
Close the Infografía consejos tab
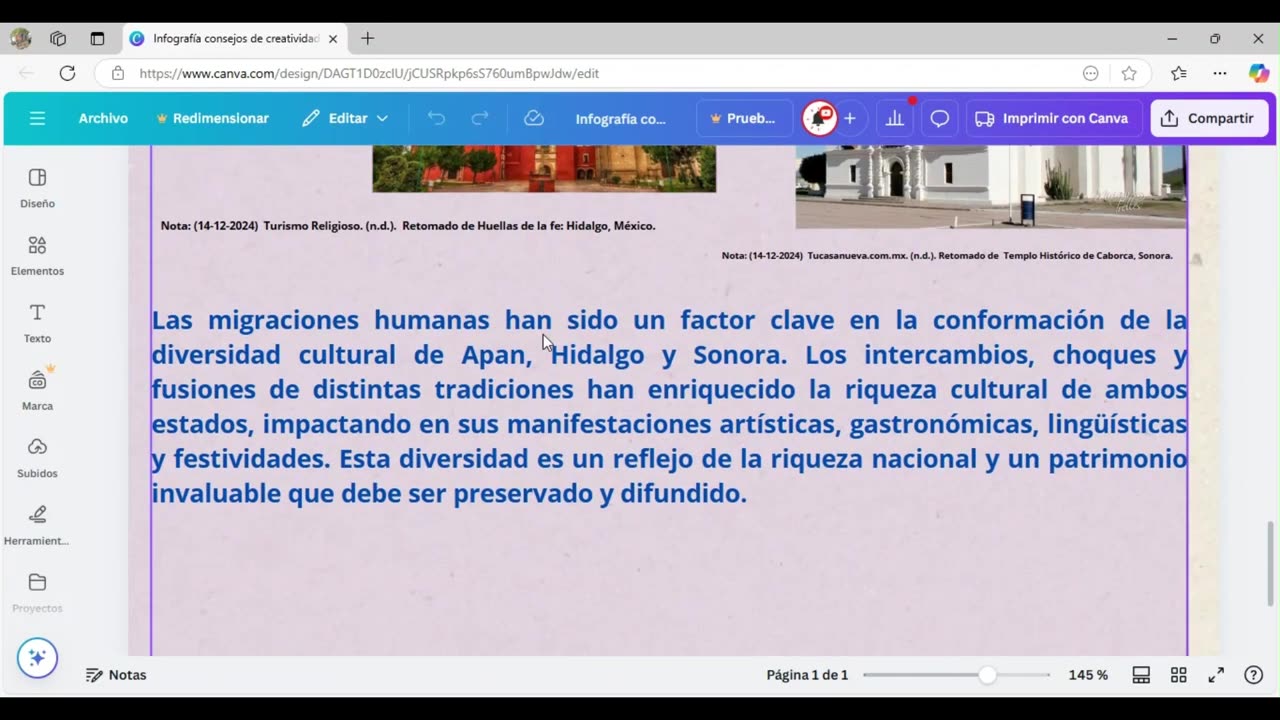point(333,38)
